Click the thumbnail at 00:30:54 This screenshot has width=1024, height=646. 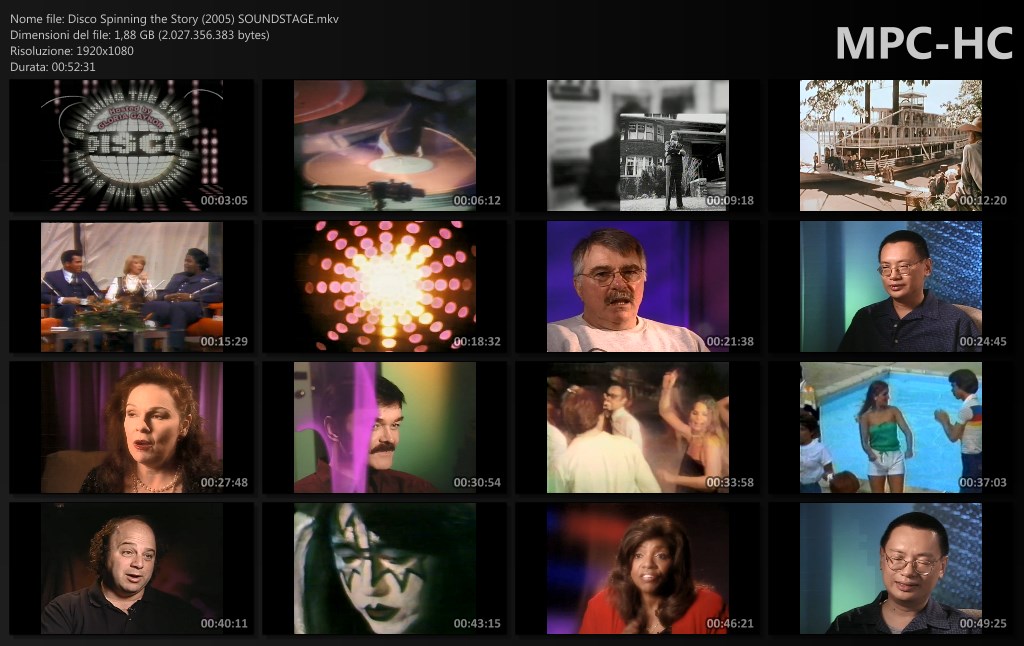pyautogui.click(x=384, y=428)
